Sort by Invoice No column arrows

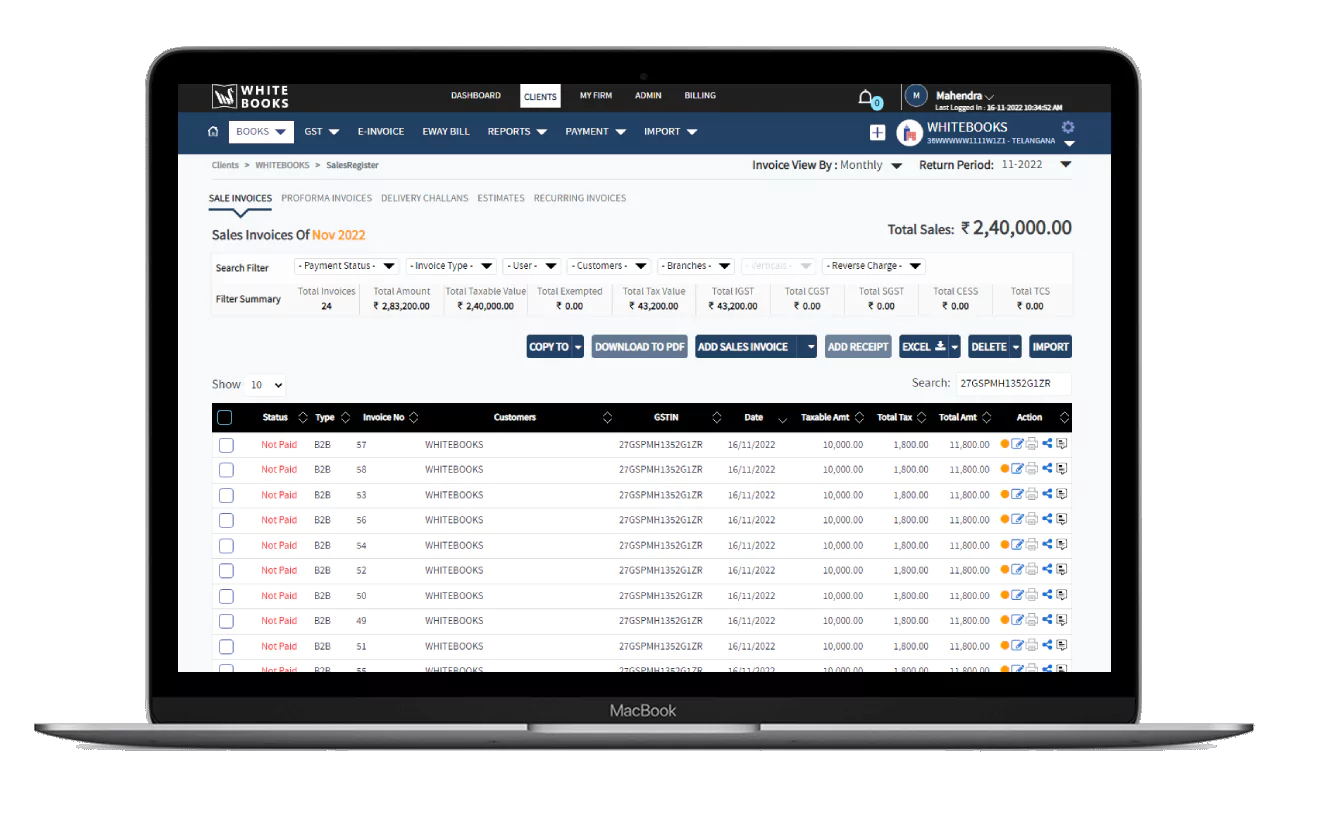pyautogui.click(x=414, y=418)
